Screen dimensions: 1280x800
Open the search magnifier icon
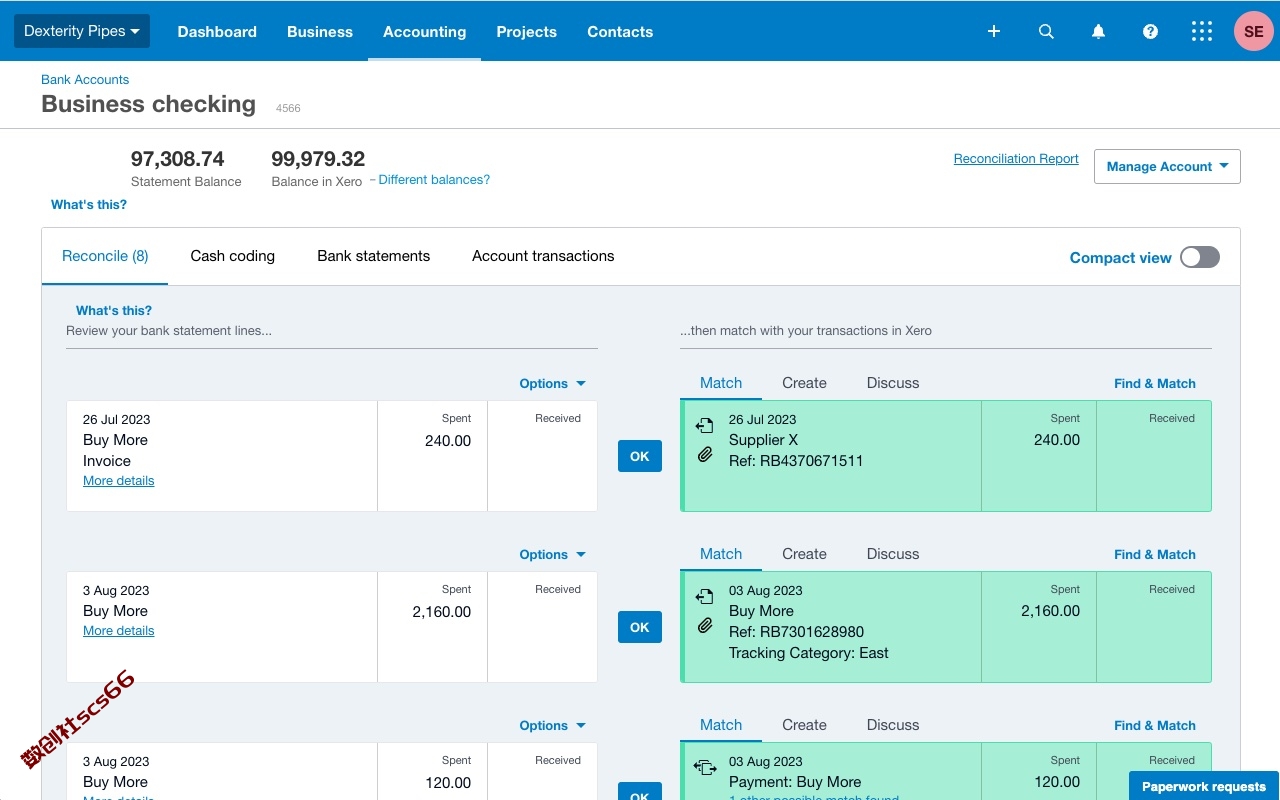point(1046,31)
